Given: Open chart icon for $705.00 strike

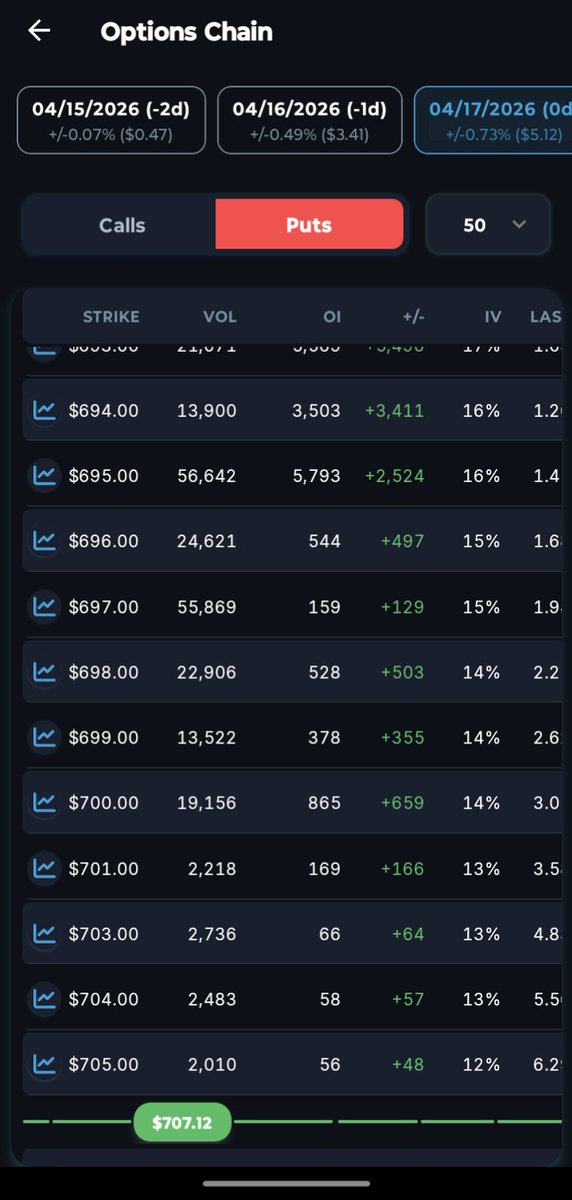Looking at the screenshot, I should point(44,1064).
